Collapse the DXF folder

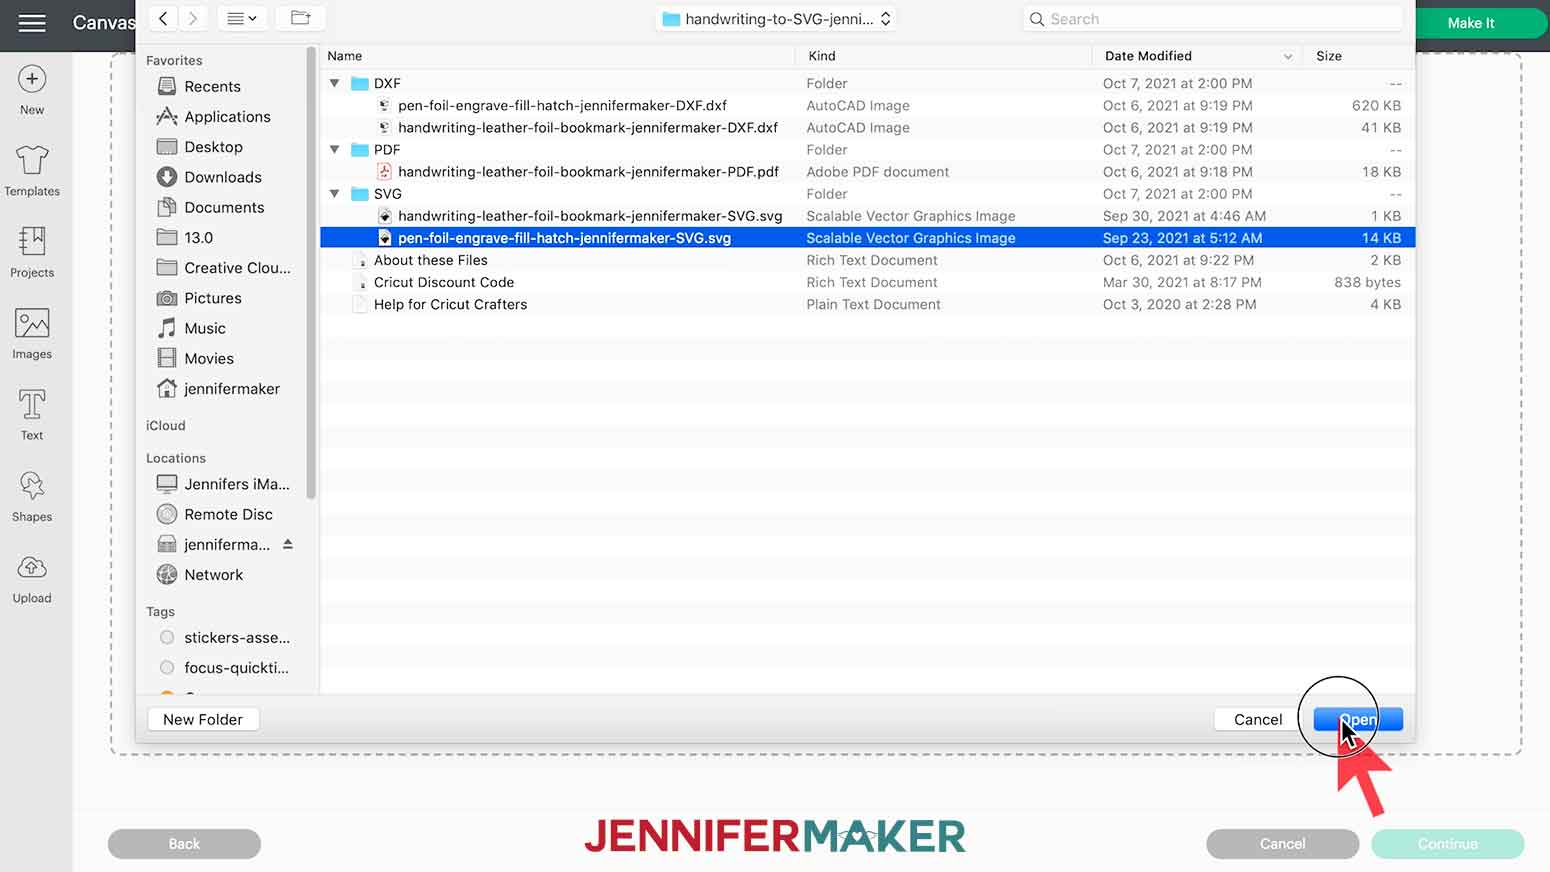[x=335, y=83]
